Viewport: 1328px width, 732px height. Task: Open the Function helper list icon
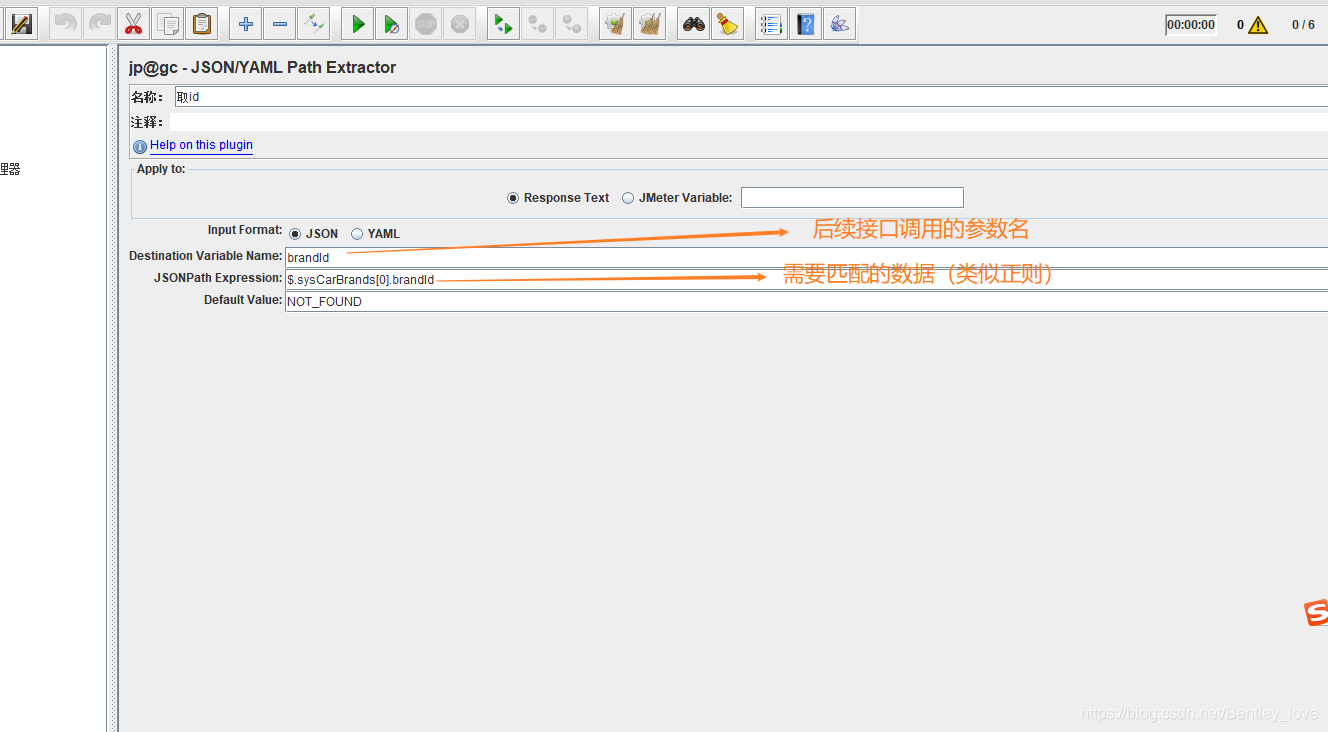pyautogui.click(x=771, y=24)
